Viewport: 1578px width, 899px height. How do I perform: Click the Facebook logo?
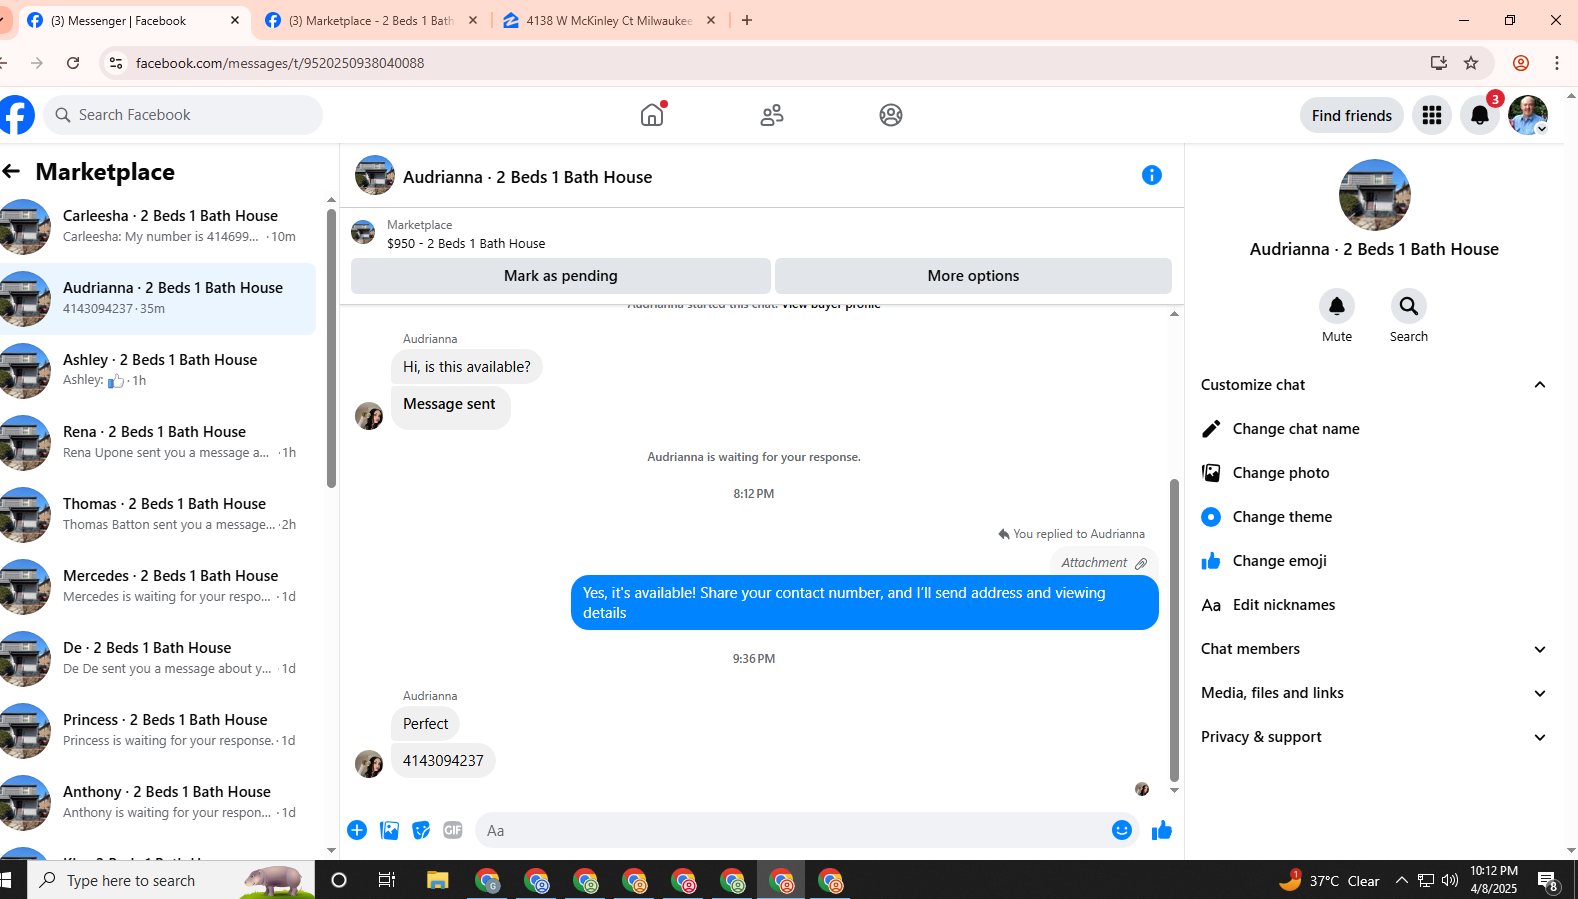click(16, 115)
